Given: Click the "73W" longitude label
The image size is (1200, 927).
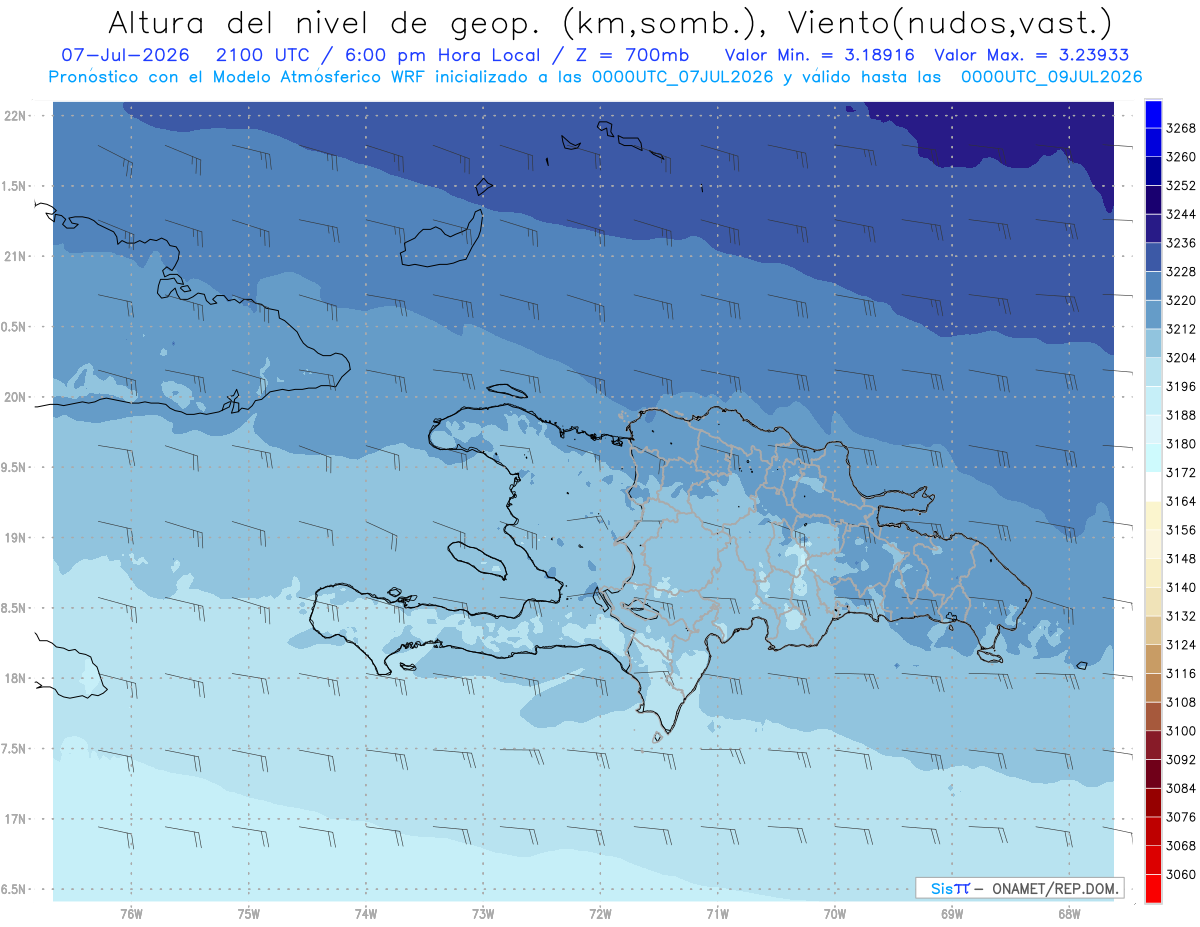Looking at the screenshot, I should coord(483,913).
